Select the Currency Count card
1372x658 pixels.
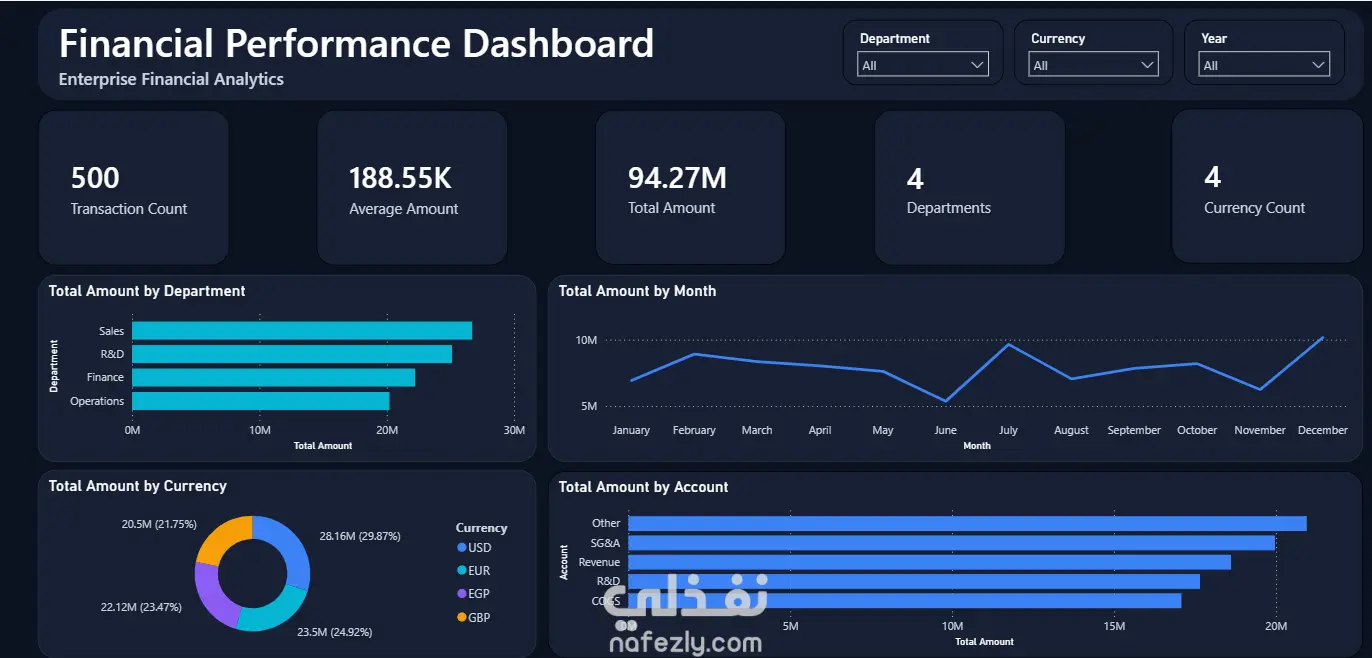coord(1267,188)
